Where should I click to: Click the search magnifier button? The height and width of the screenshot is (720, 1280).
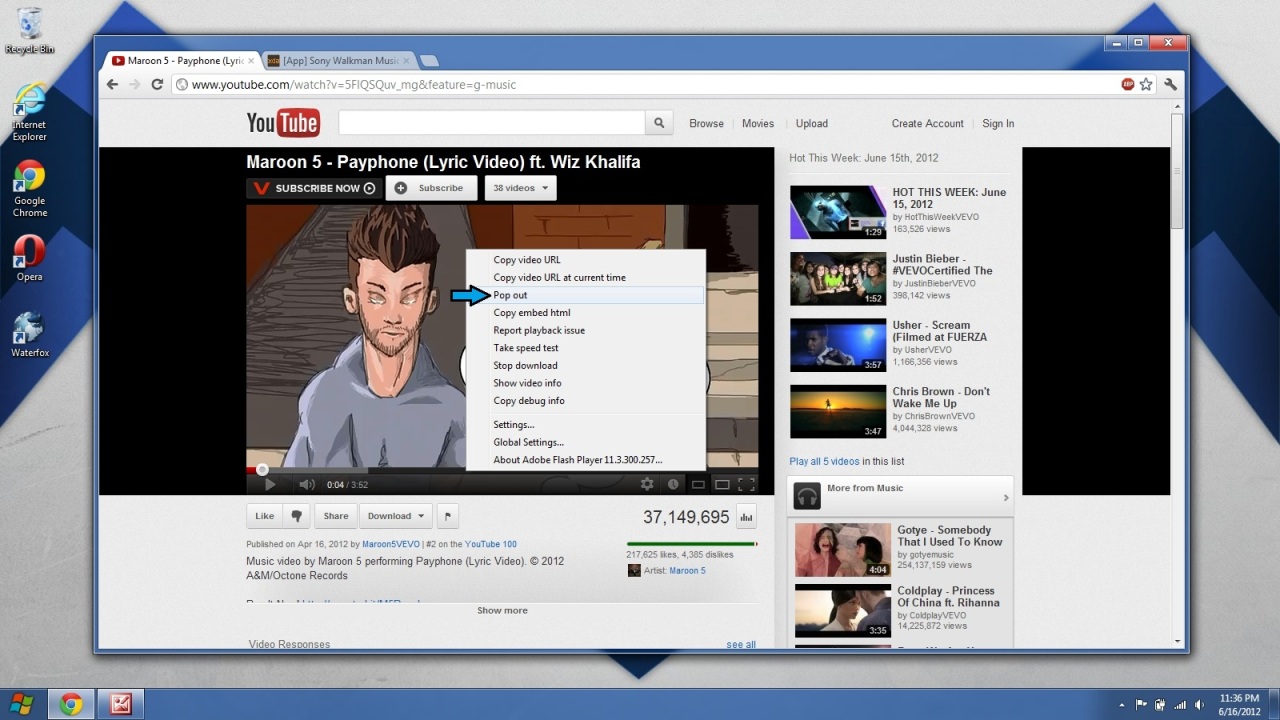pyautogui.click(x=659, y=123)
